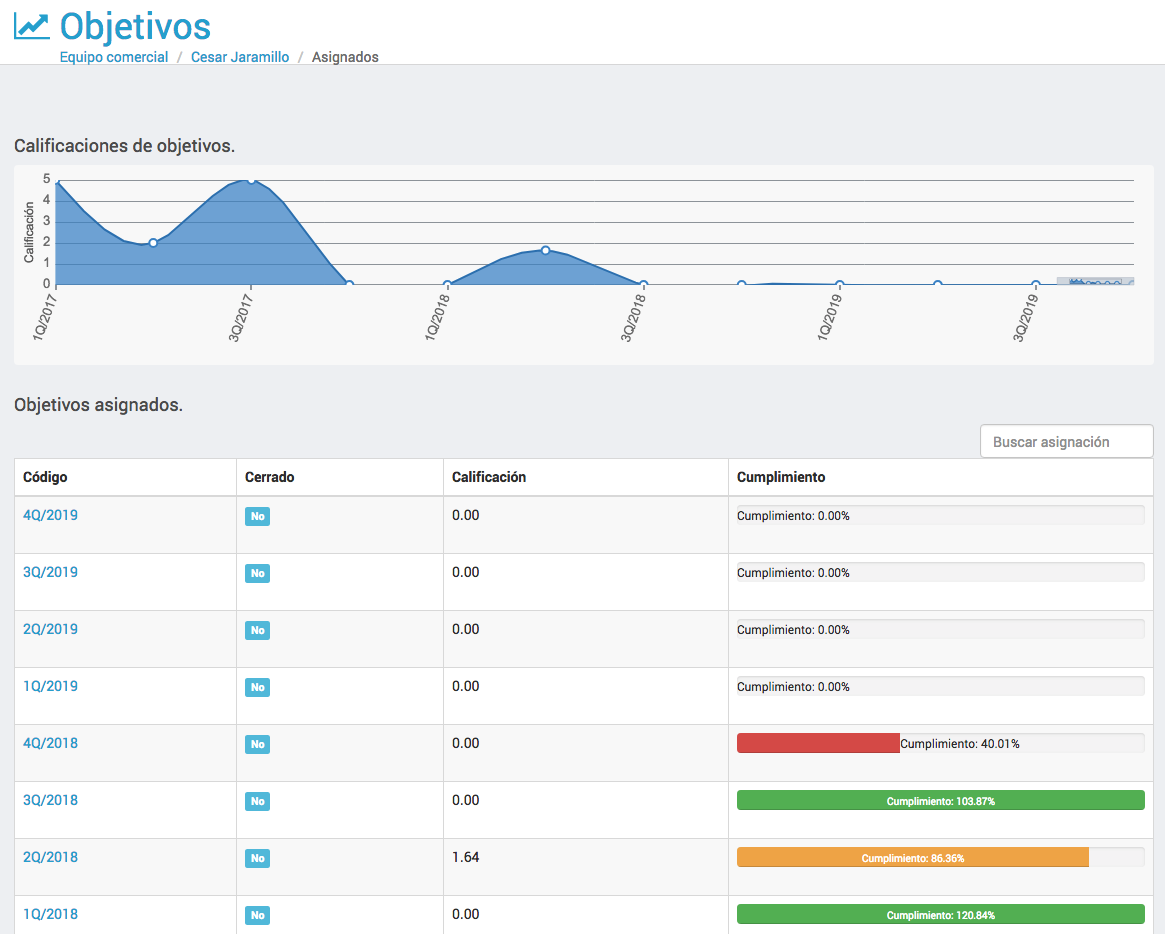Viewport: 1165px width, 934px height.
Task: Click the 0.00% progress bar for 1Q/2019
Action: (941, 687)
